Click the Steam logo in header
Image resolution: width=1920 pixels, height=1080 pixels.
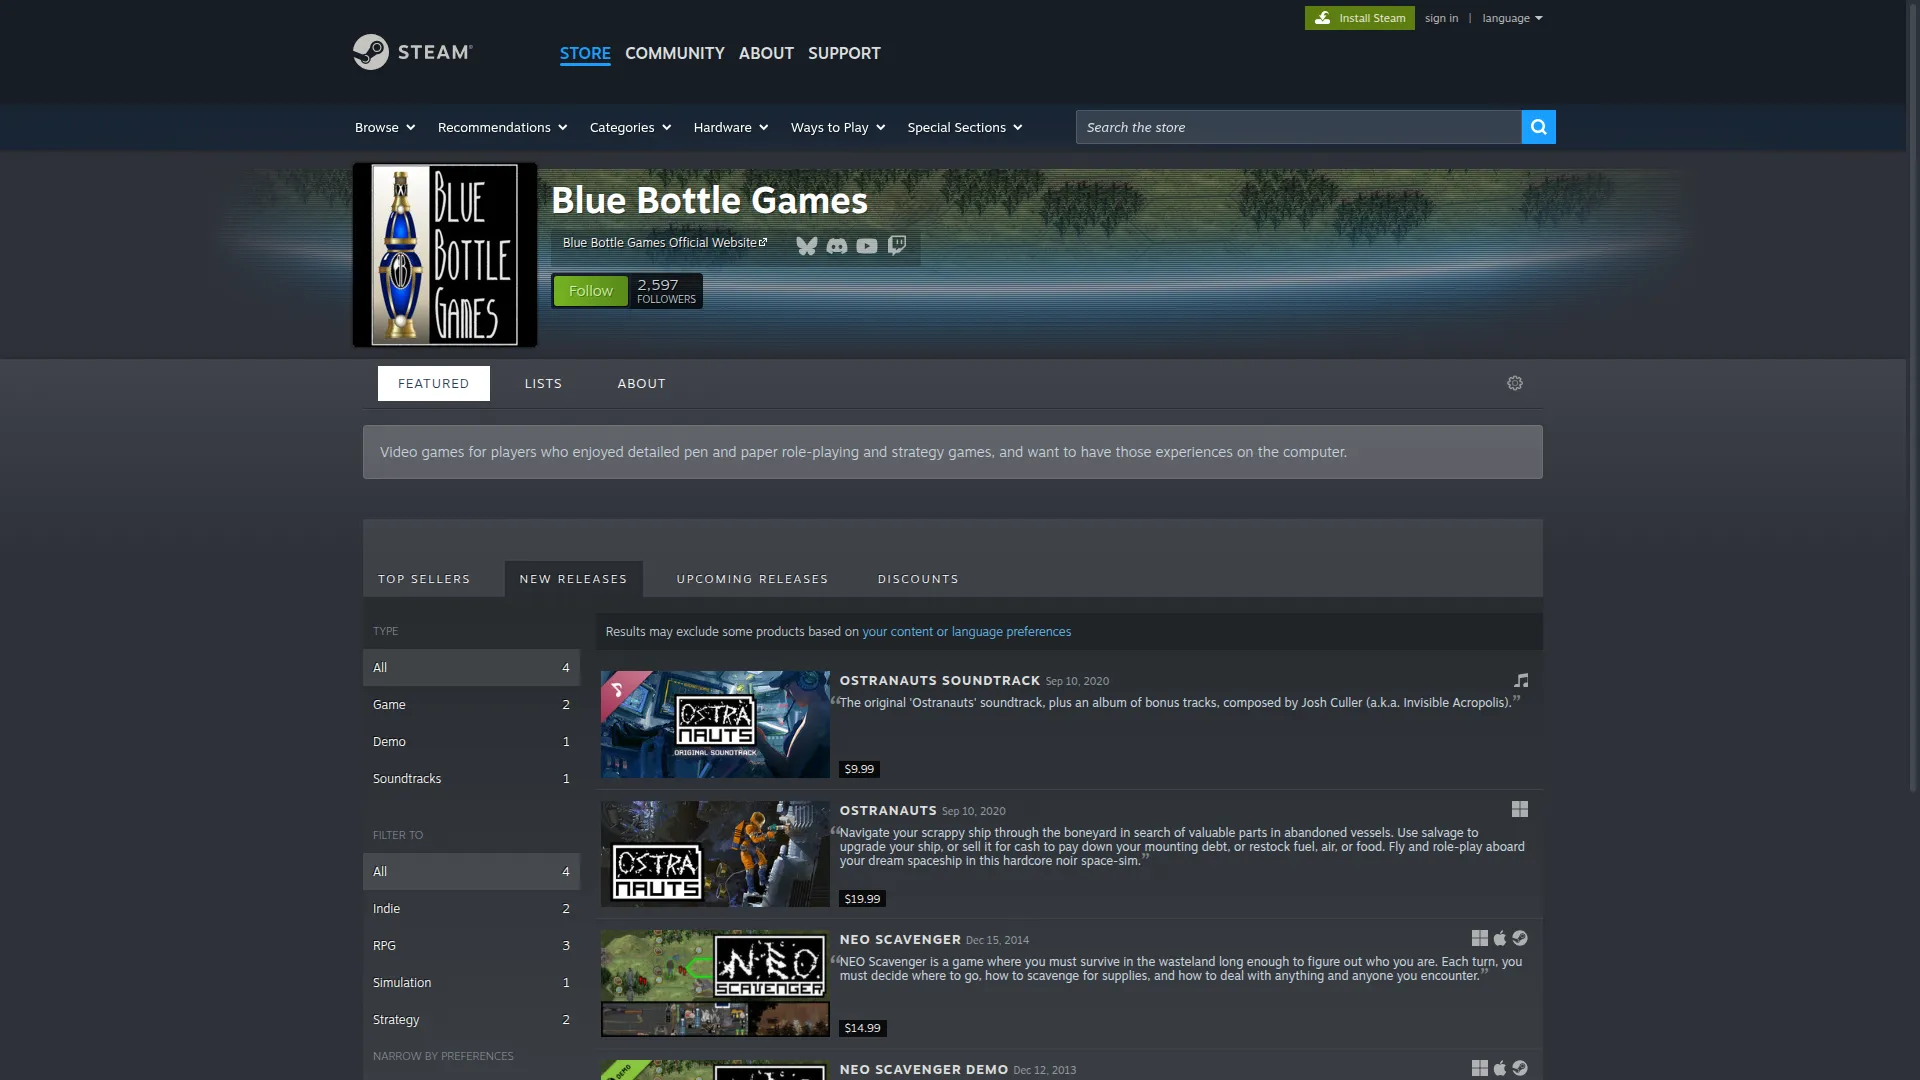pos(412,52)
